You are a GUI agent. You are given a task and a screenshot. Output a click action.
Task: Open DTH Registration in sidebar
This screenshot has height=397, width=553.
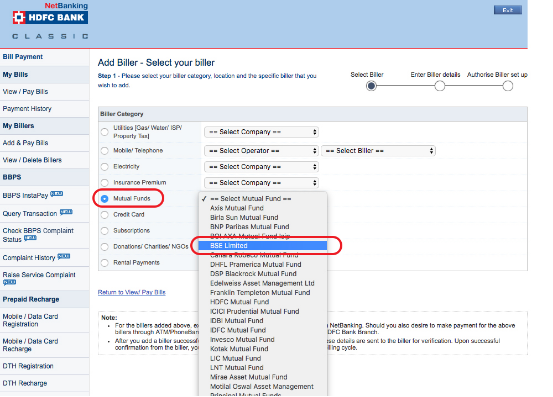coord(28,366)
